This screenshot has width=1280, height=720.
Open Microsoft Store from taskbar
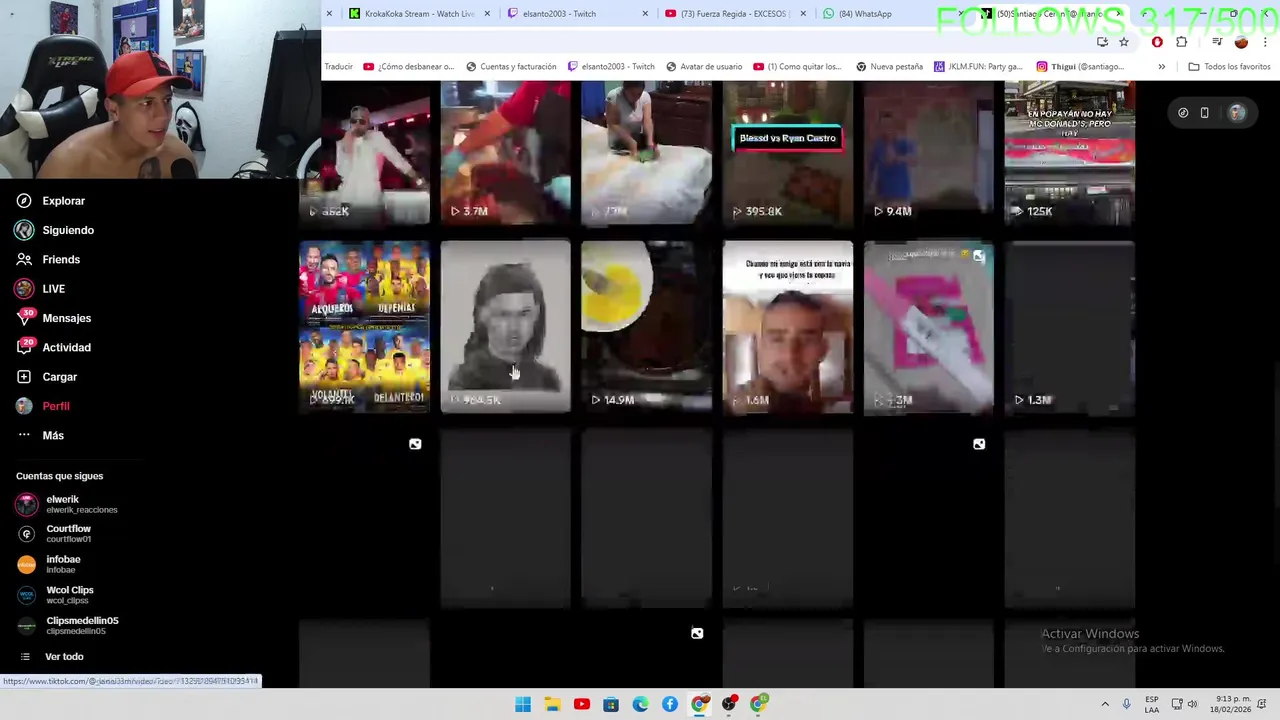[611, 705]
